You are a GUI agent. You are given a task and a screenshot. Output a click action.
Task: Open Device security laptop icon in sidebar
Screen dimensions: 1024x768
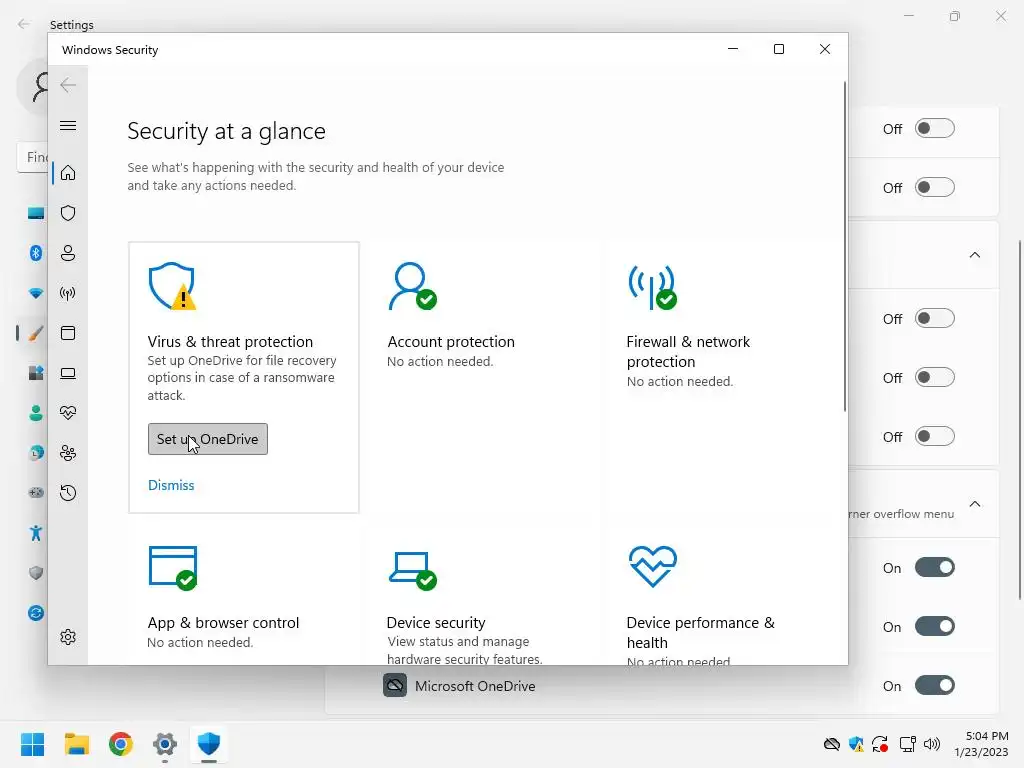click(x=68, y=373)
